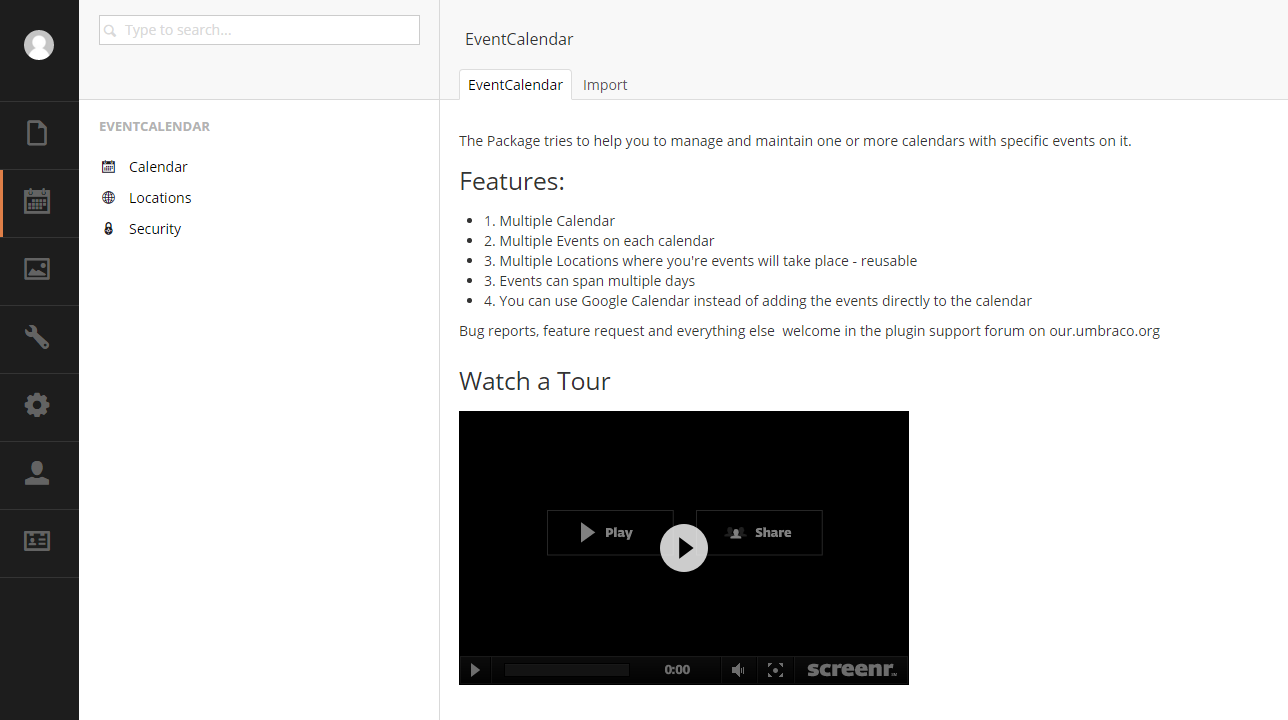Switch to the Import tab

[x=605, y=85]
